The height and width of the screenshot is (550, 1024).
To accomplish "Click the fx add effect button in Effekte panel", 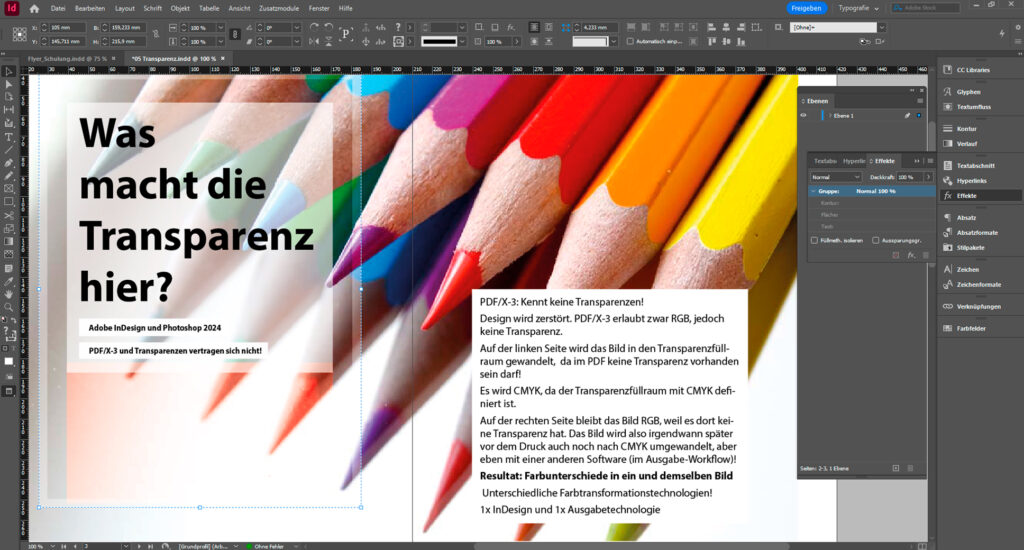I will tap(911, 255).
